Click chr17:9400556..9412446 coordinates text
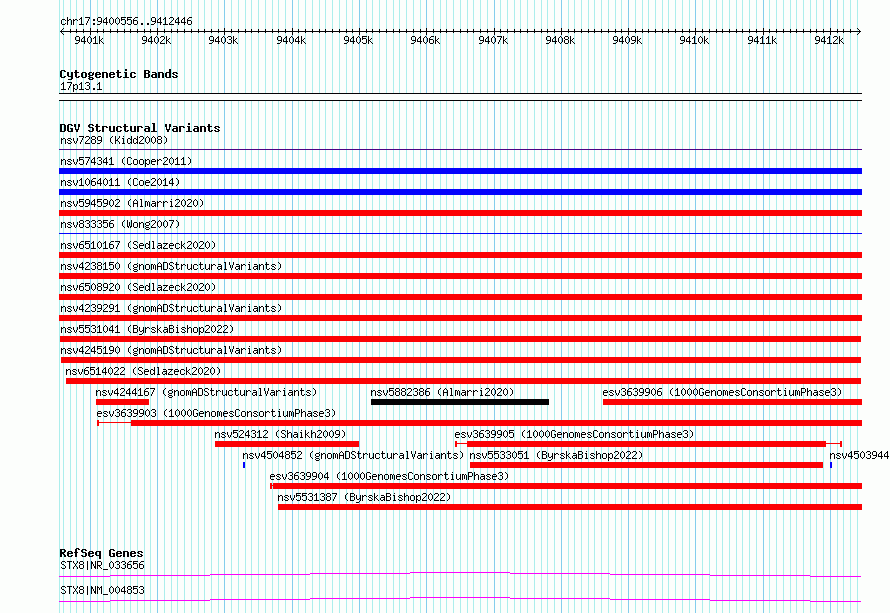This screenshot has width=890, height=613. tap(126, 21)
